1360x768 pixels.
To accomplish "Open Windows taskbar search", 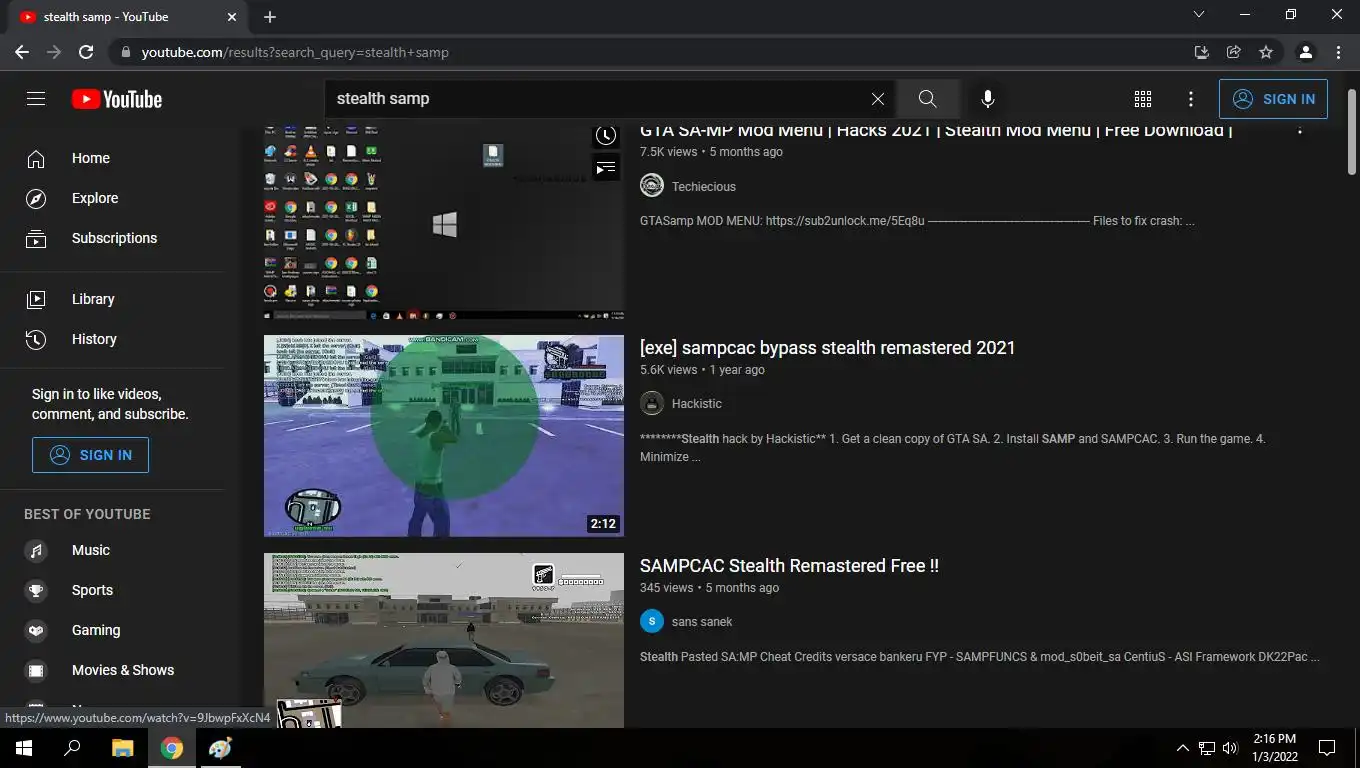I will [72, 748].
